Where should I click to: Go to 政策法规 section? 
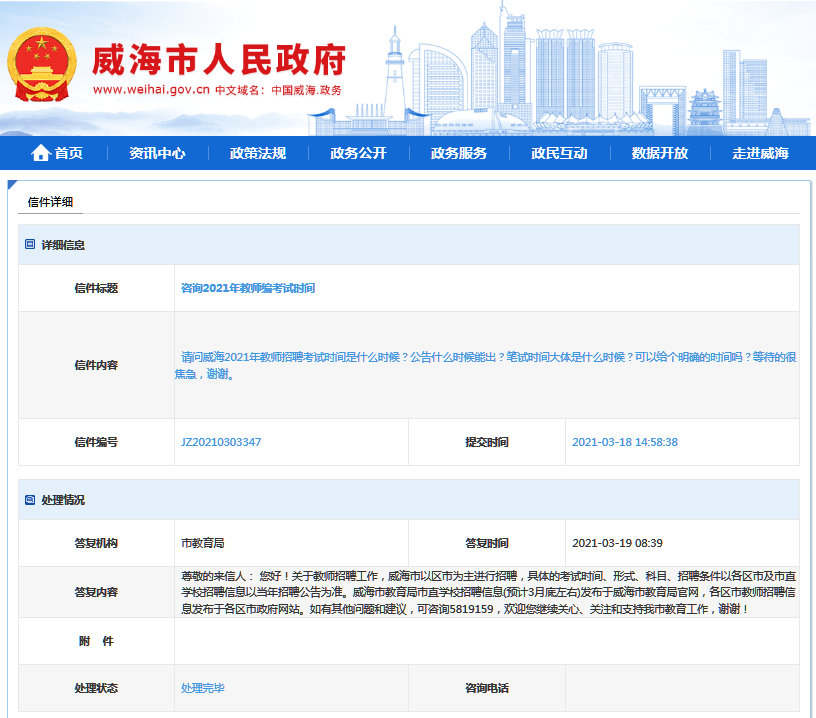coord(258,153)
